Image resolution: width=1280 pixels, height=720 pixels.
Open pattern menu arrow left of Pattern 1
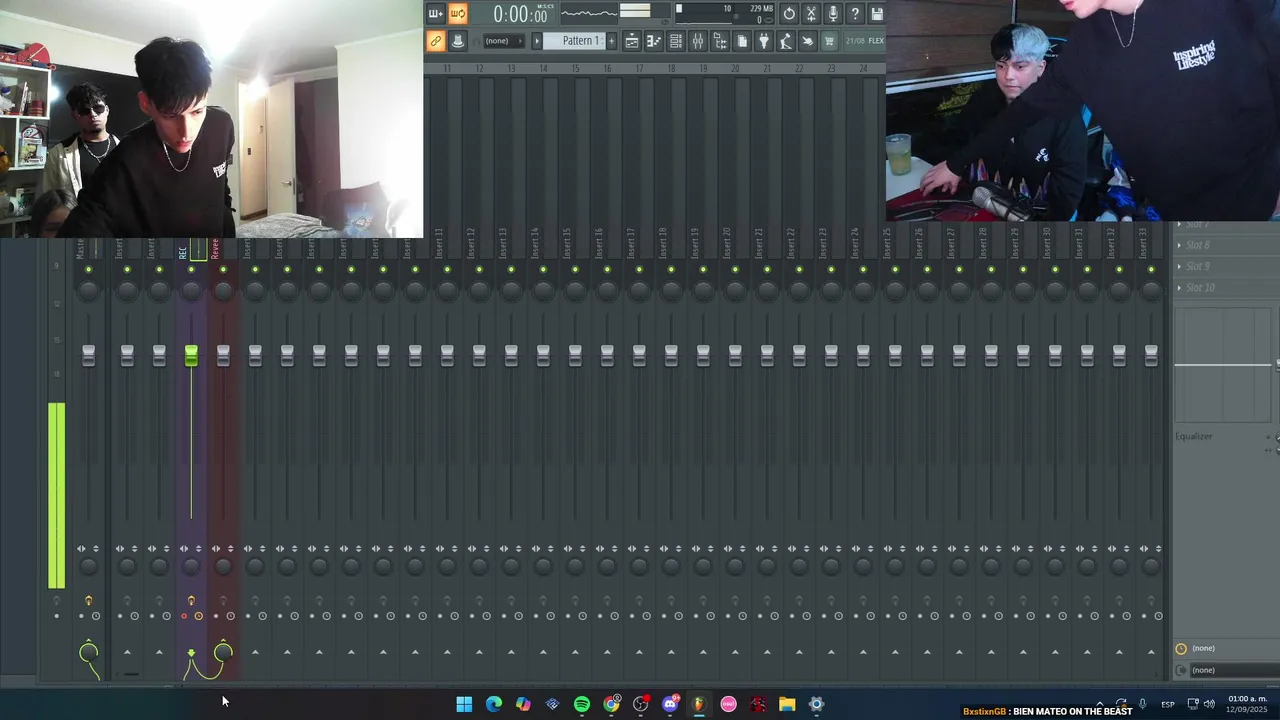[537, 41]
